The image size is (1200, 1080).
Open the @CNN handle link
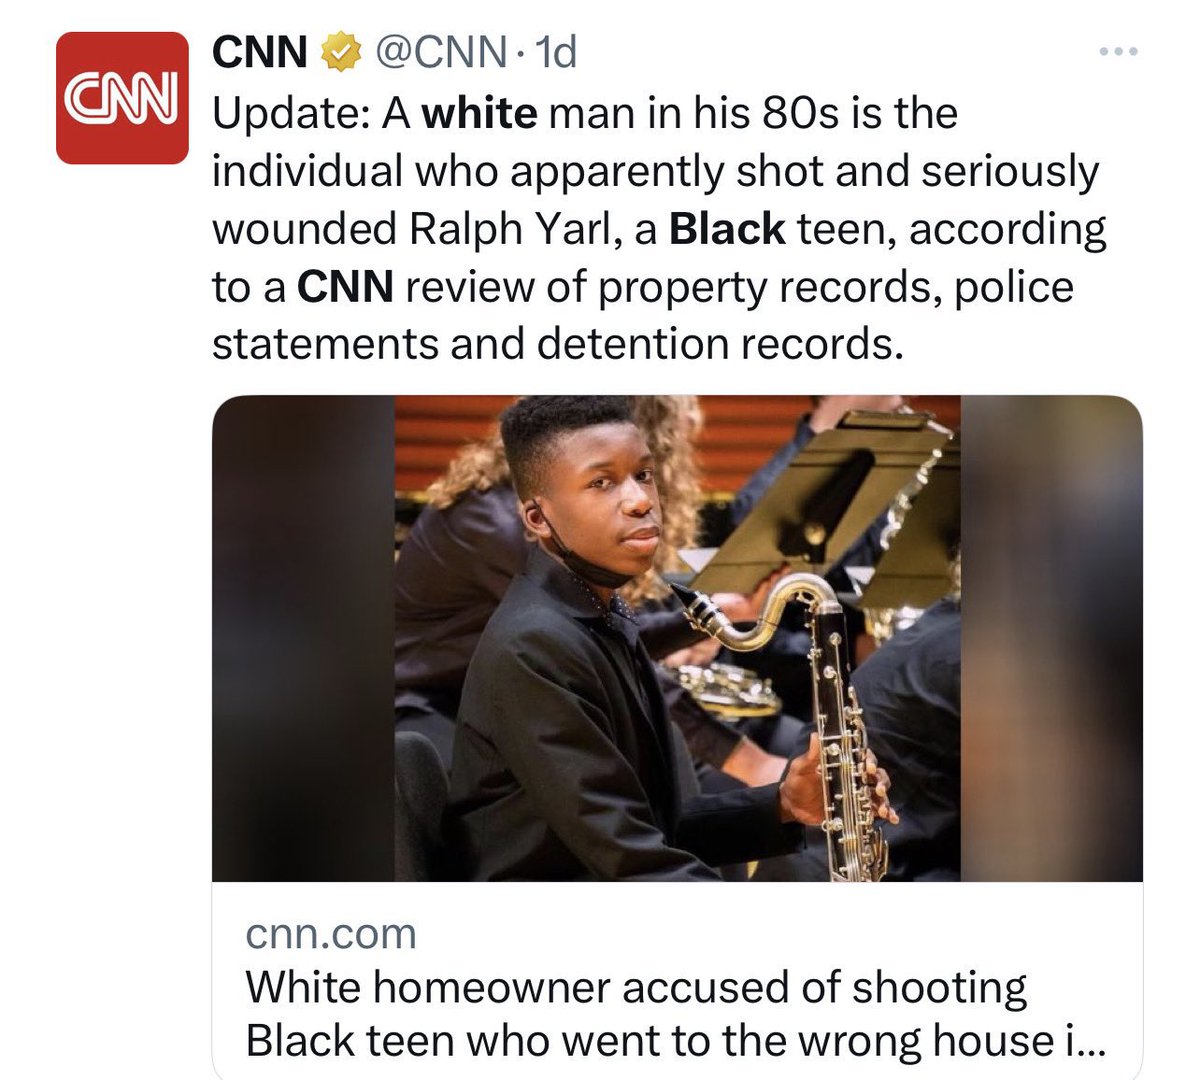tap(439, 53)
